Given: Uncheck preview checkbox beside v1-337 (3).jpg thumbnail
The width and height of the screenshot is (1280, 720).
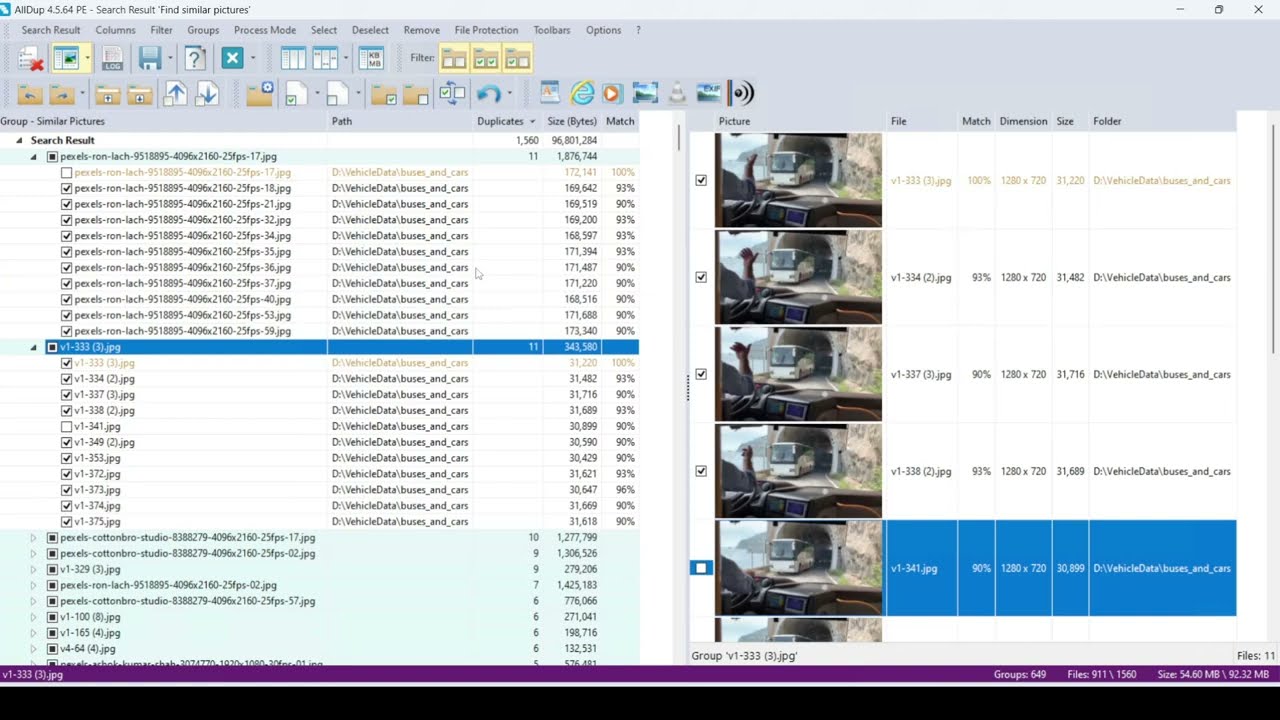Looking at the screenshot, I should click(701, 374).
